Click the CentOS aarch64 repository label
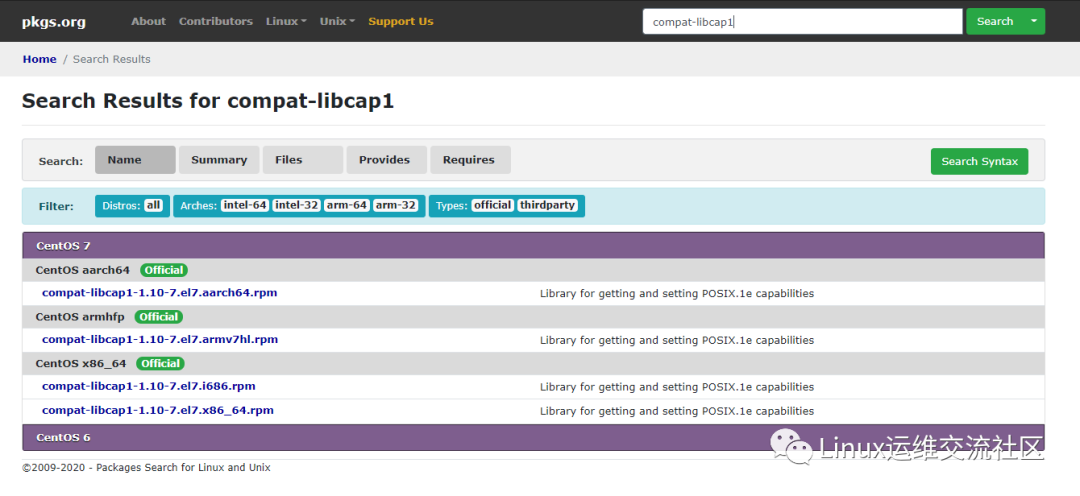Screen dimensions: 1080x496 [x=83, y=270]
